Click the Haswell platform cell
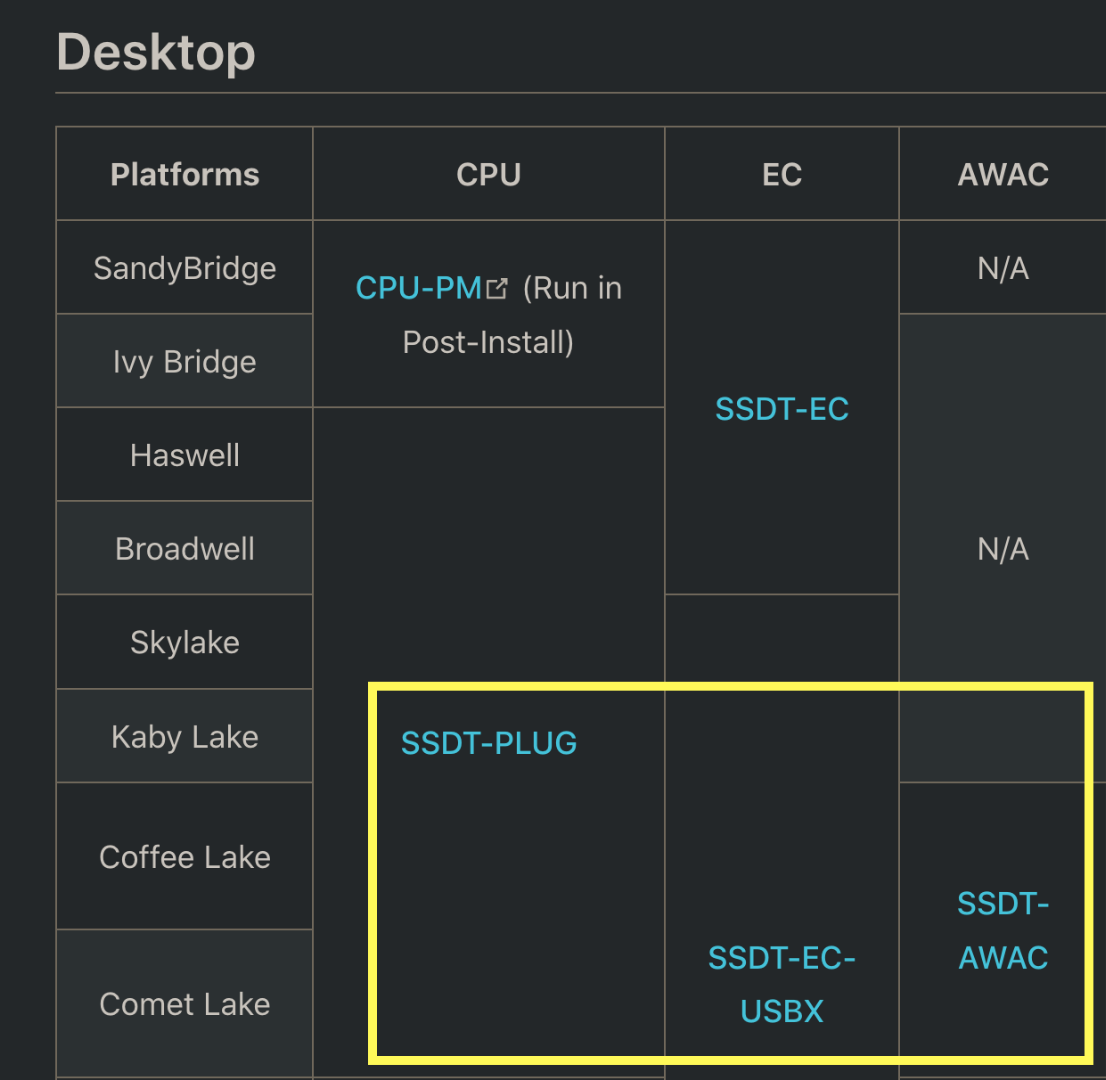The image size is (1106, 1080). coord(185,456)
